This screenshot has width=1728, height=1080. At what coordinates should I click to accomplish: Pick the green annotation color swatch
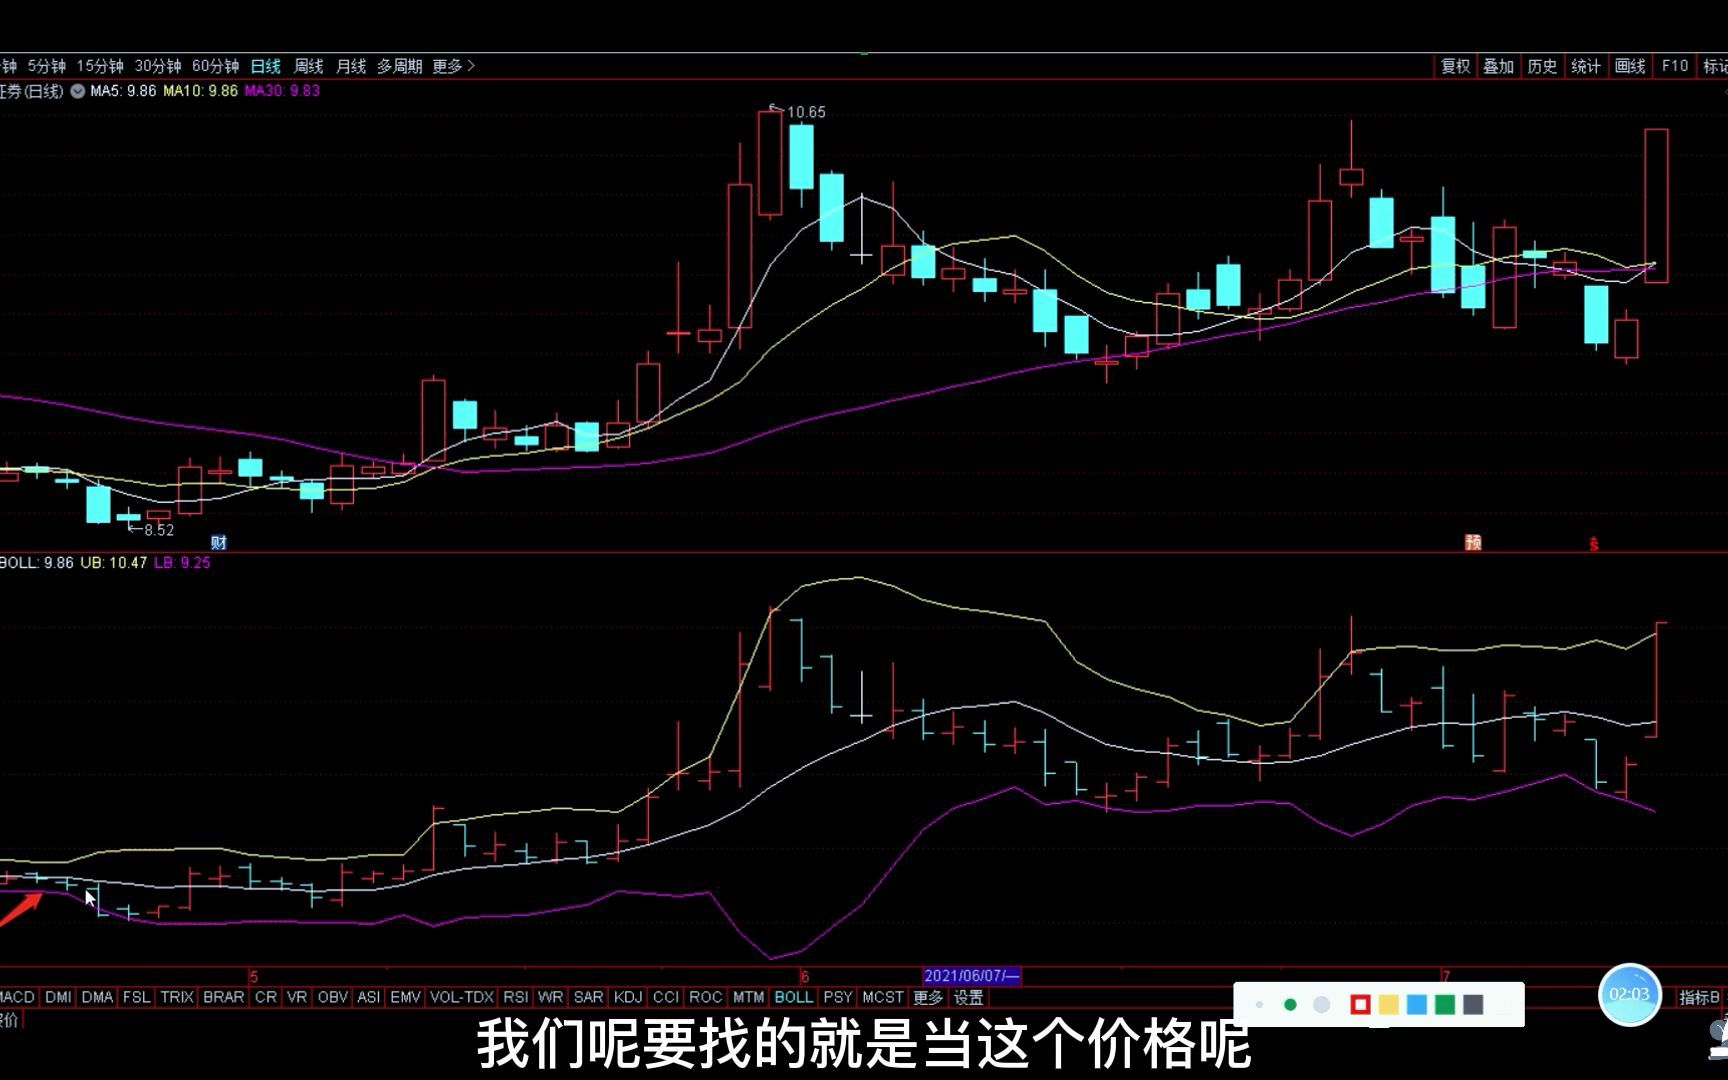1445,1005
